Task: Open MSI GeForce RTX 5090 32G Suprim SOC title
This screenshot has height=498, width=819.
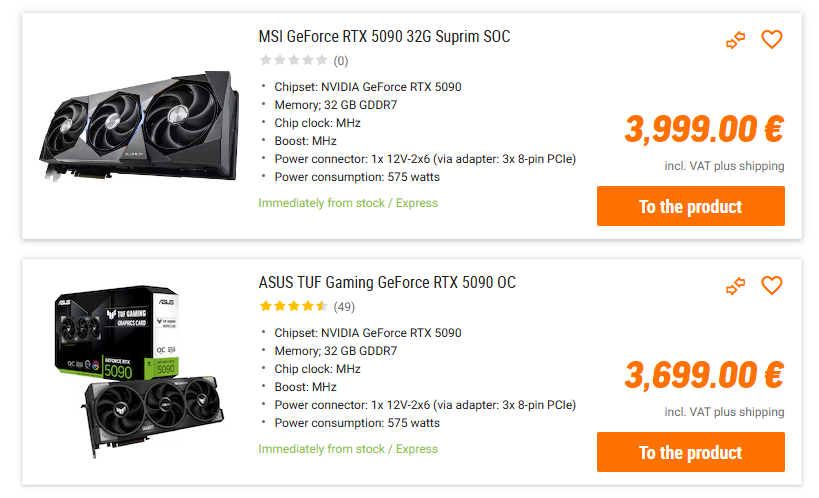Action: pos(384,37)
